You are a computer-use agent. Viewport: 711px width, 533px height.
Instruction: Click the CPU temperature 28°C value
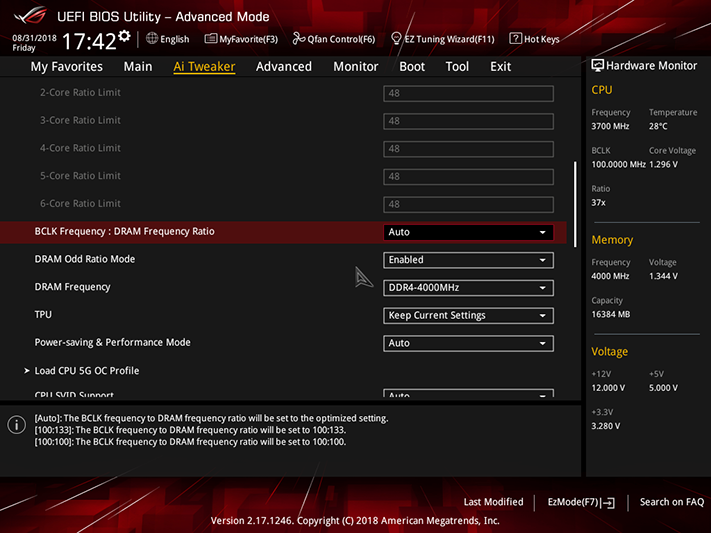(658, 127)
